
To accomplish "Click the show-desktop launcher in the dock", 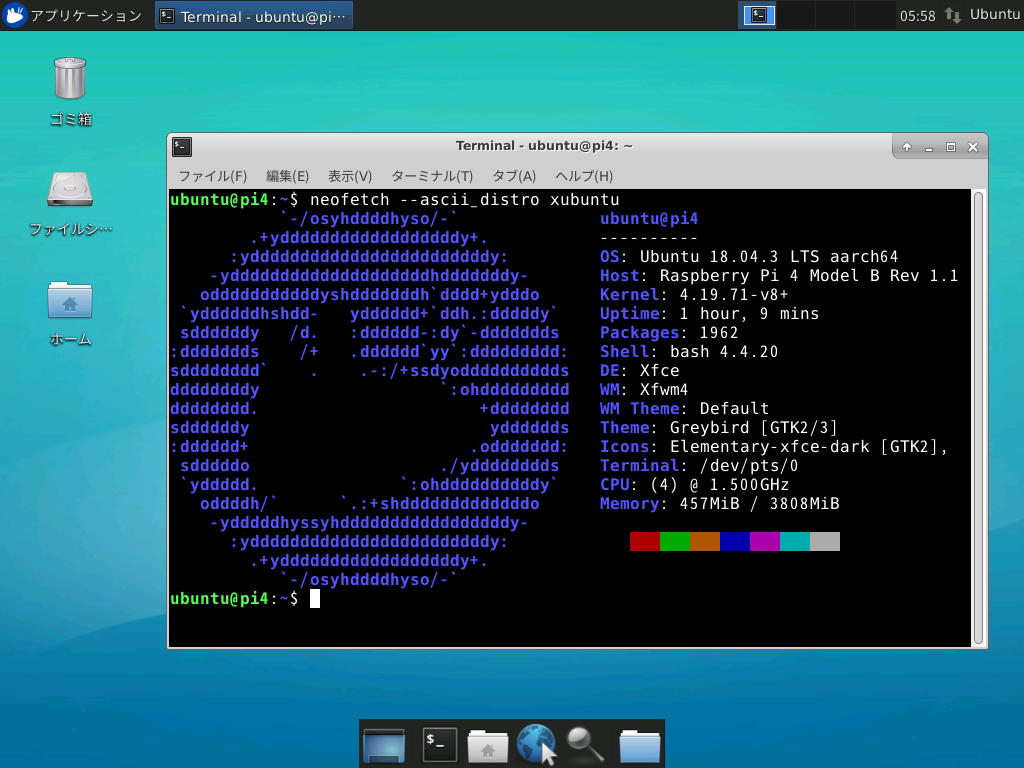I will tap(385, 744).
